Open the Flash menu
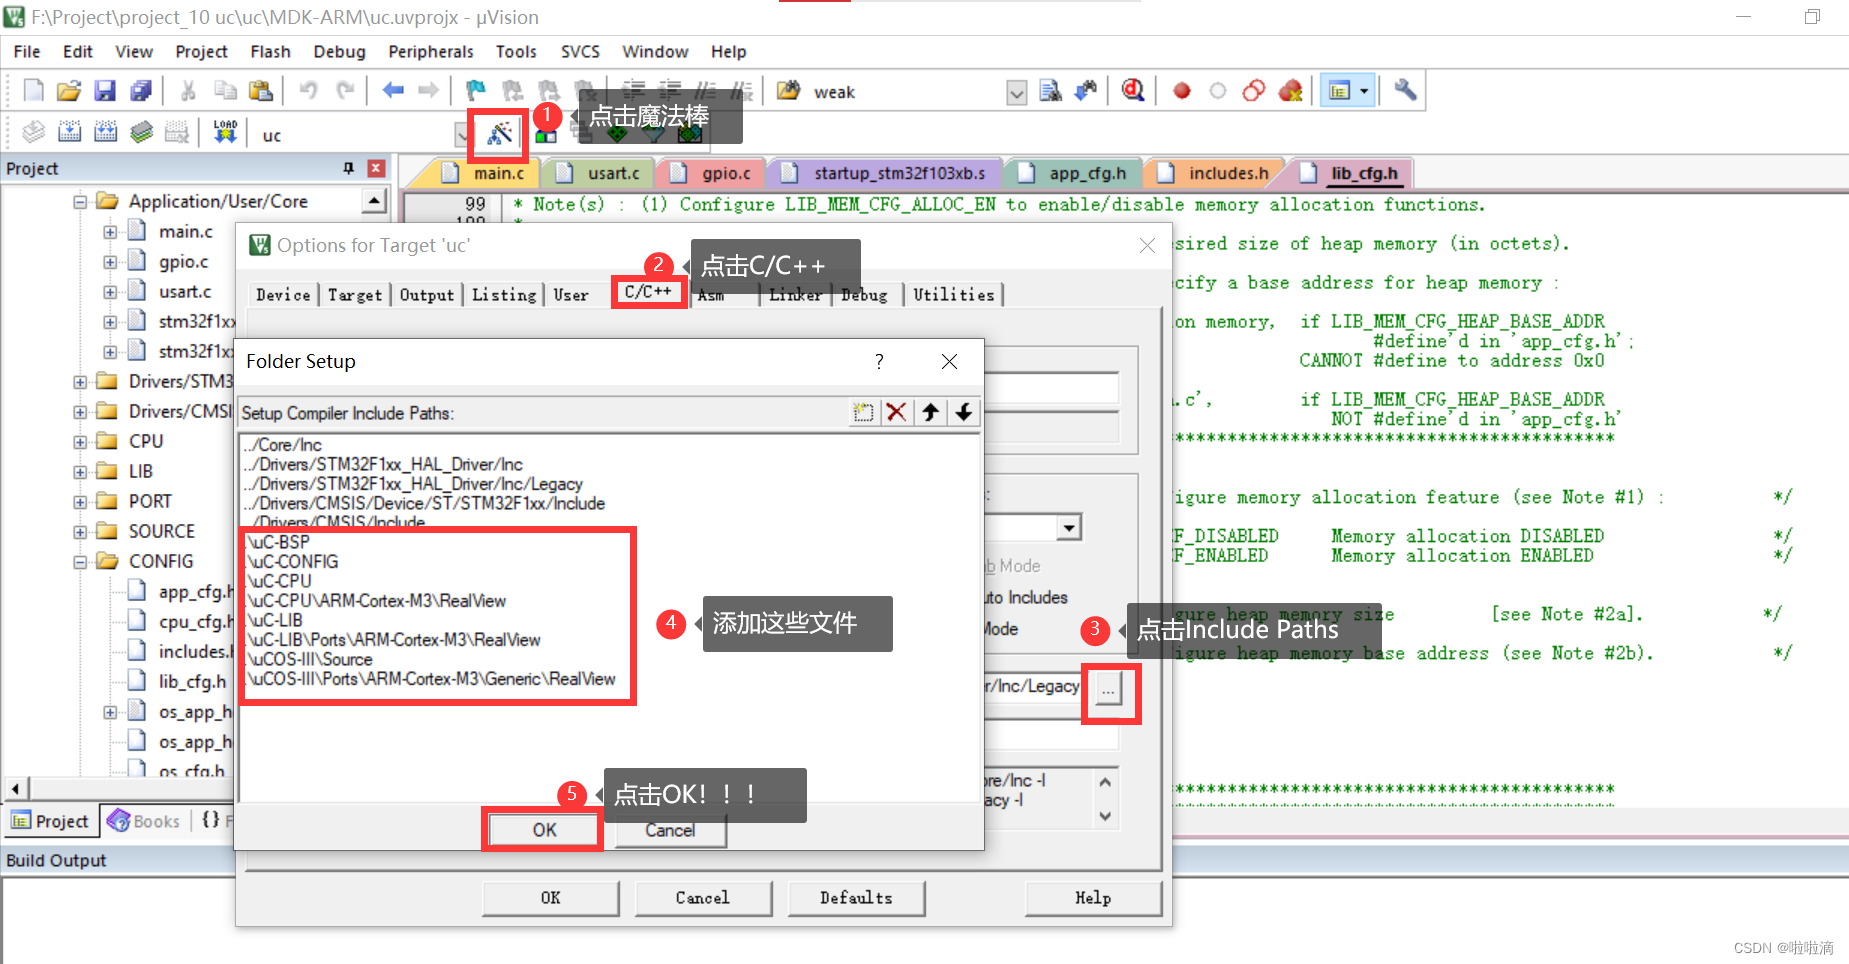The height and width of the screenshot is (964, 1849). [x=270, y=51]
